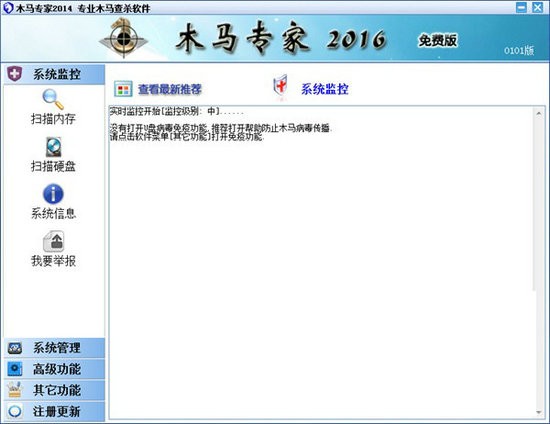
Task: Click the 我要举报 upload icon
Action: [x=53, y=241]
